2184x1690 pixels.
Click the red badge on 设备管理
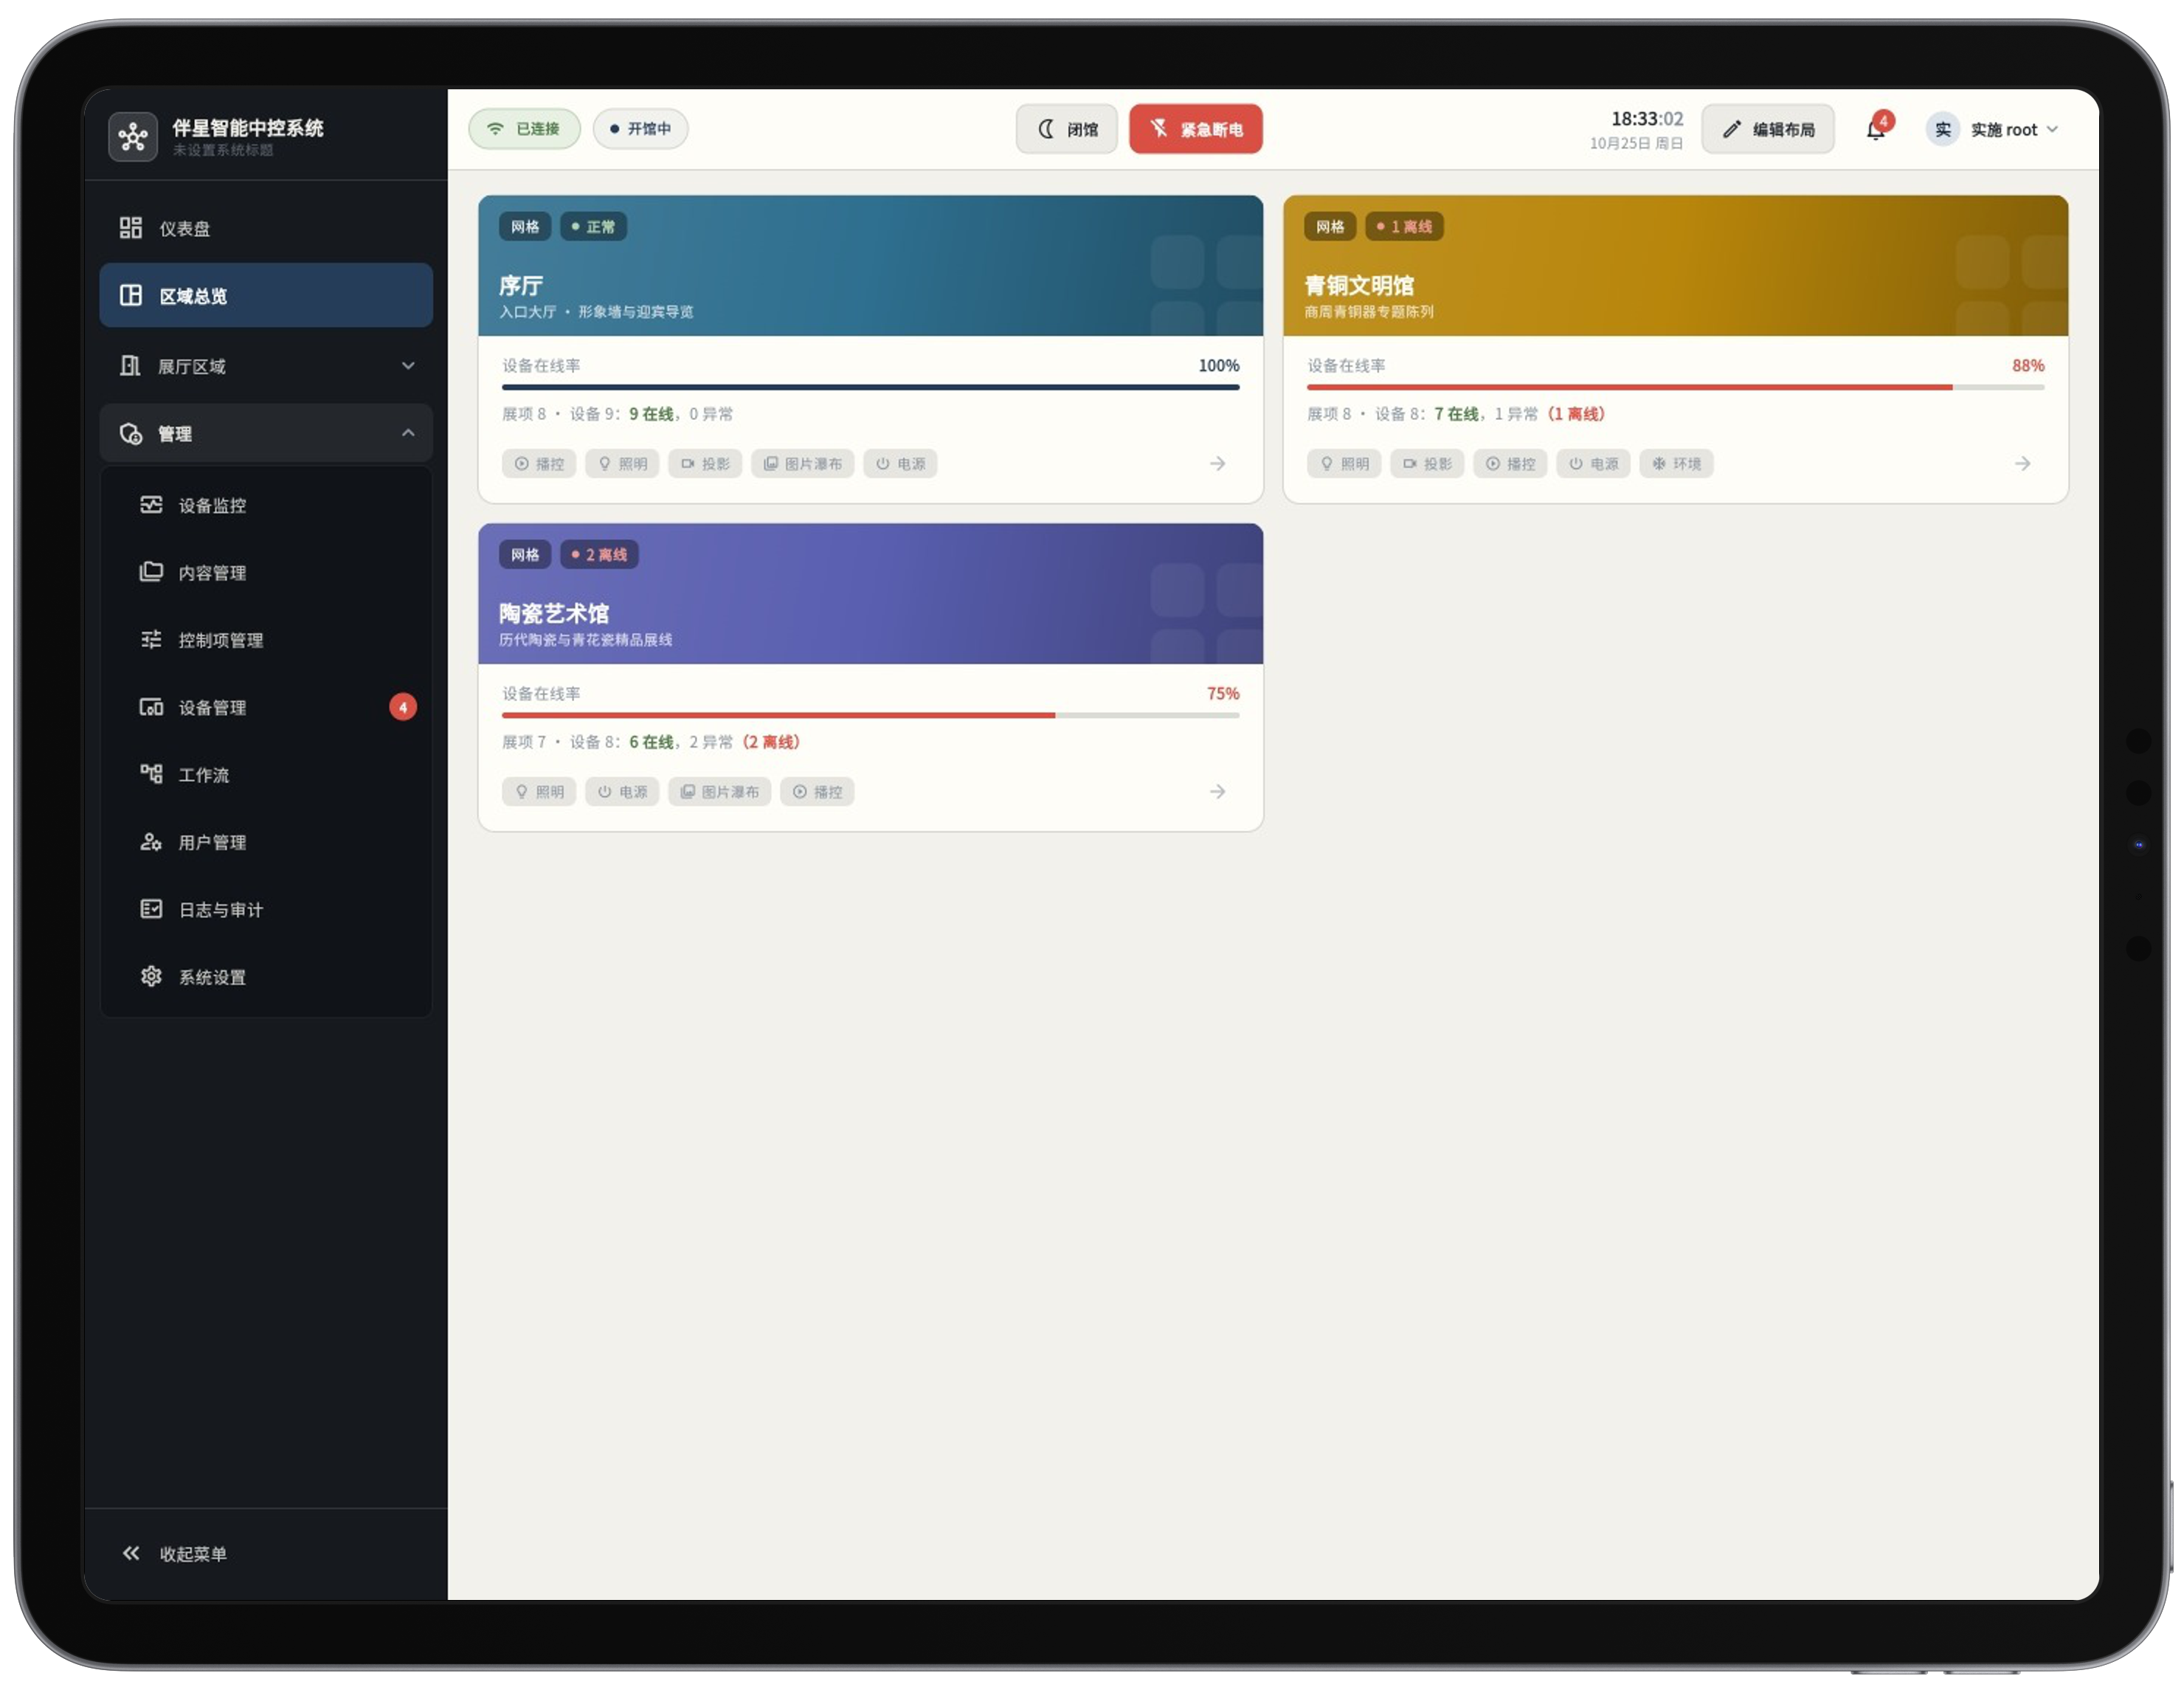(x=403, y=707)
